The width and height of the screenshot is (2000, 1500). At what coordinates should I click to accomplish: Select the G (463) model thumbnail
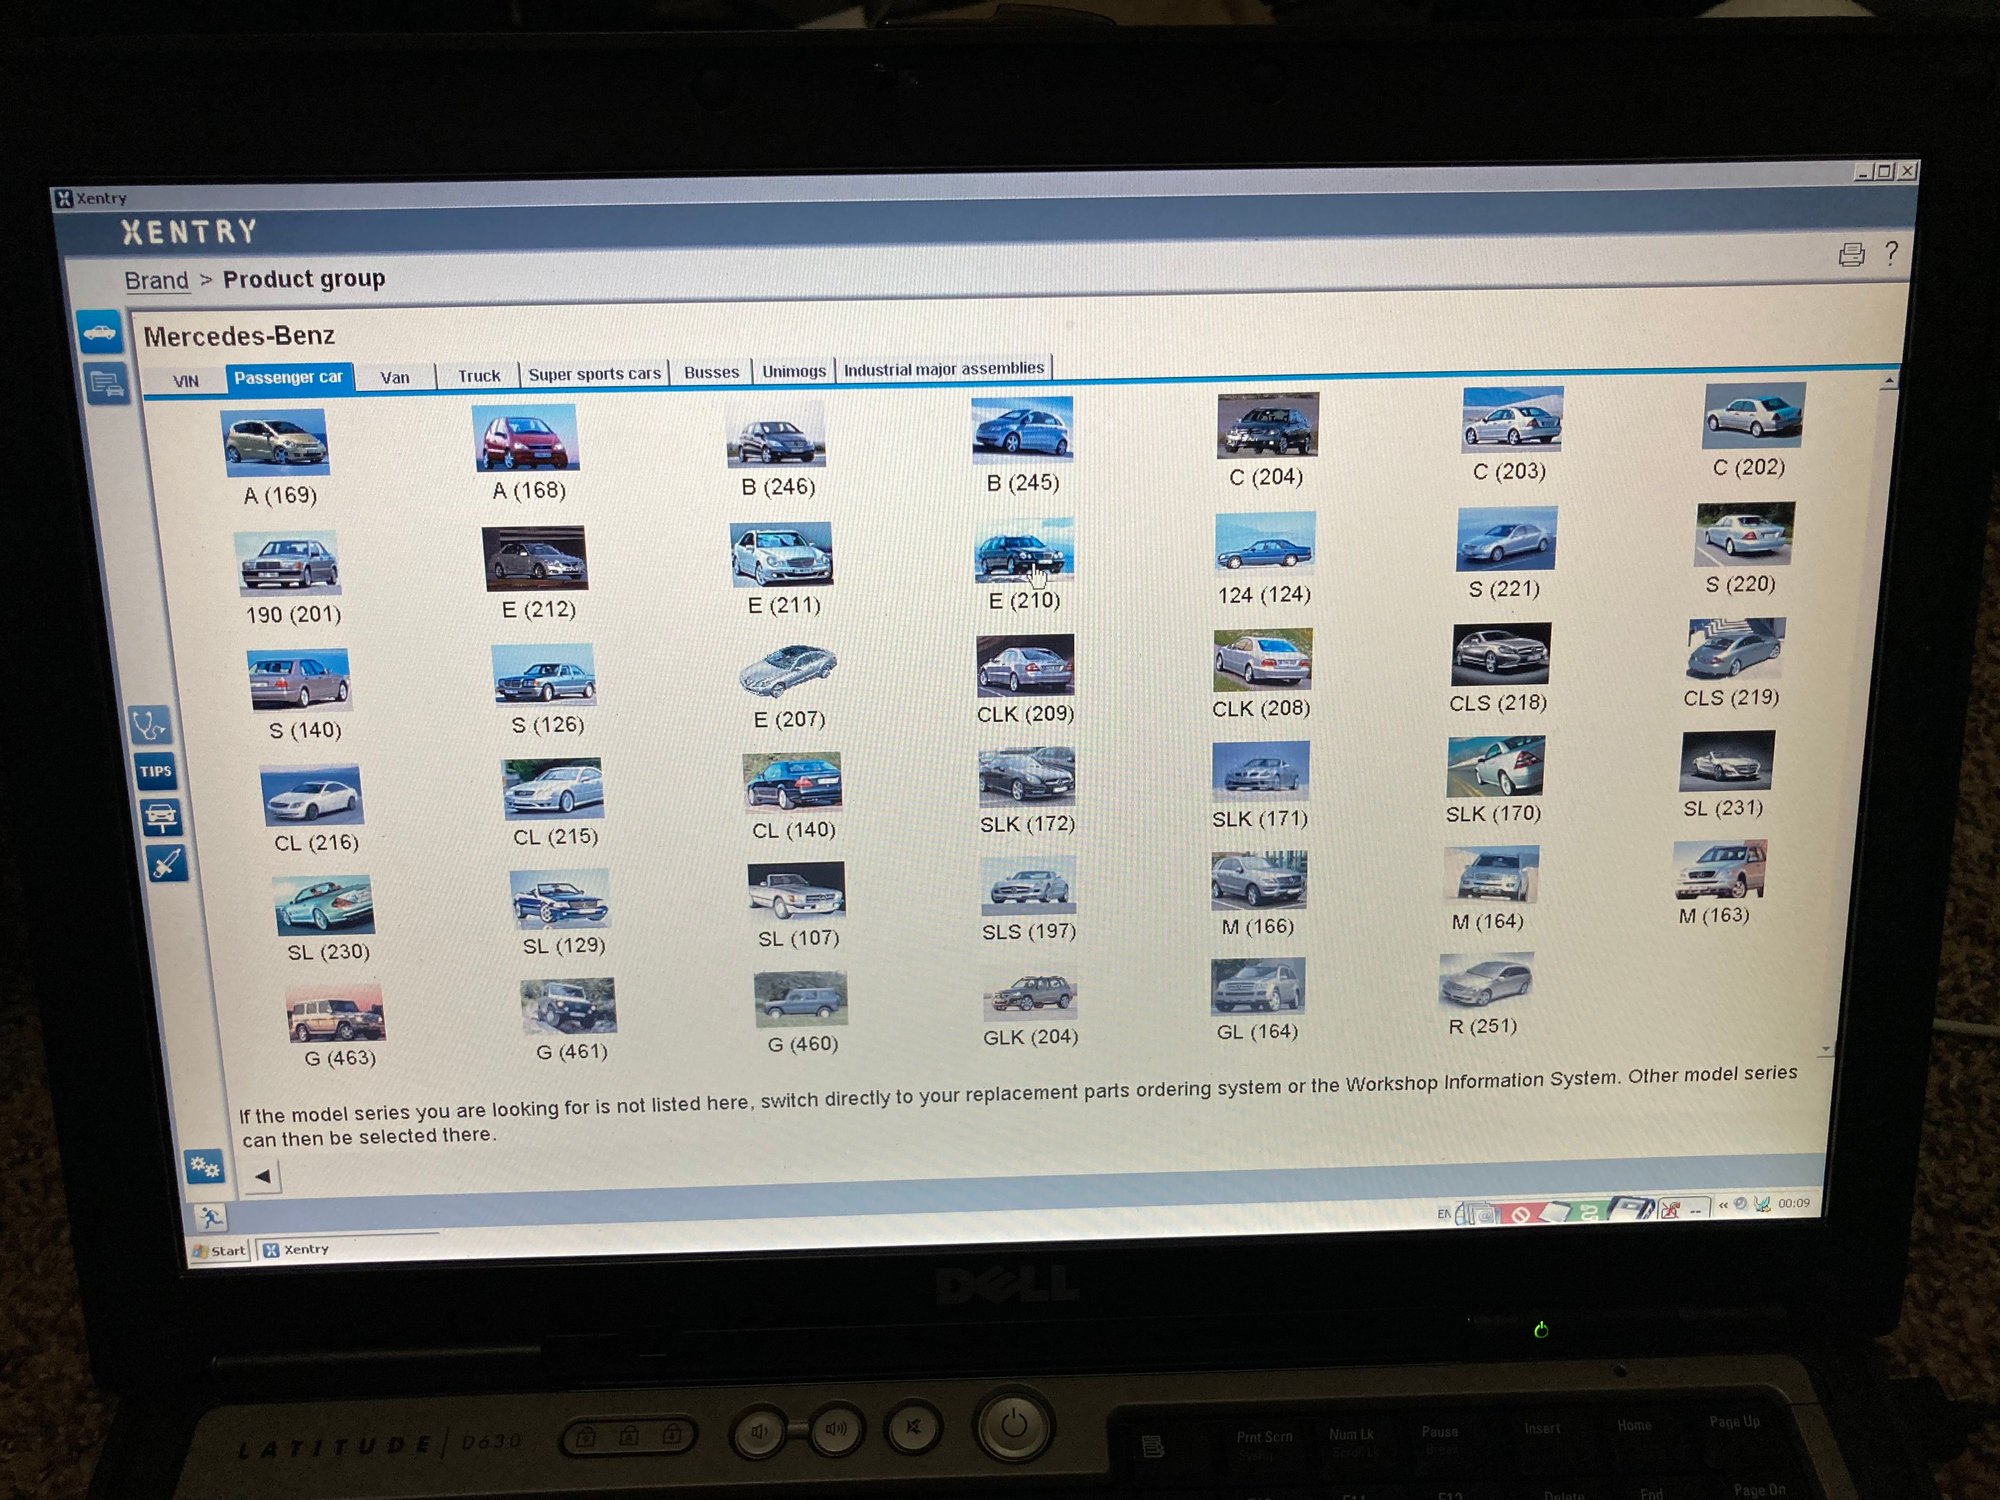pos(335,1013)
